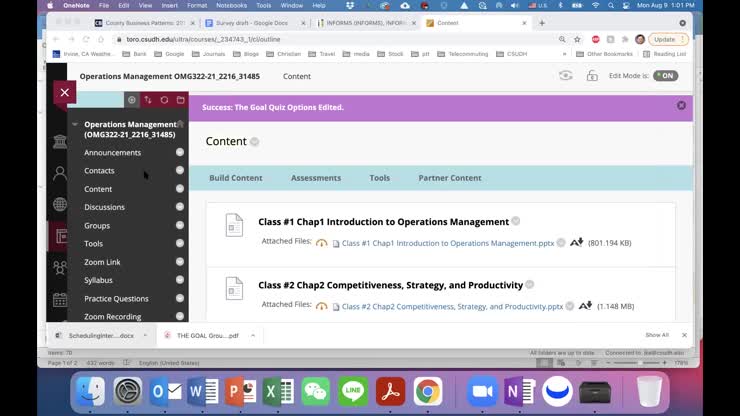The image size is (740, 416).
Task: Click the add menu item plus icon
Action: (x=132, y=100)
